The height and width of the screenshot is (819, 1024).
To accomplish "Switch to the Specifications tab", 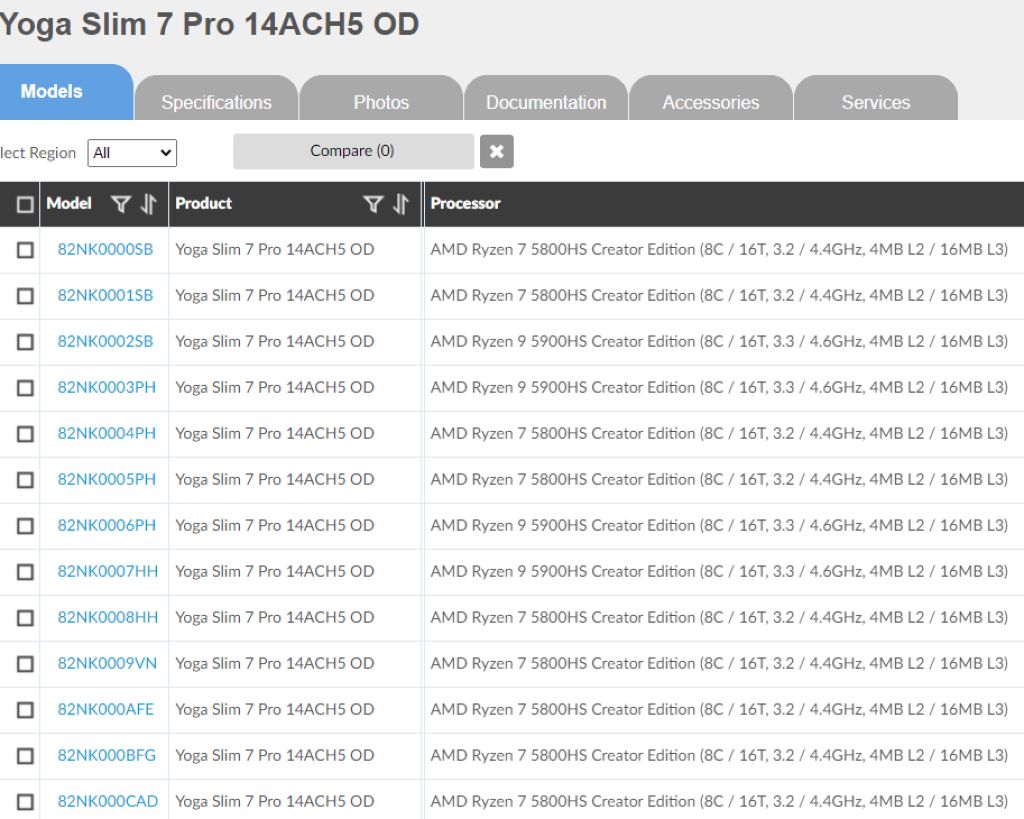I will (x=216, y=102).
